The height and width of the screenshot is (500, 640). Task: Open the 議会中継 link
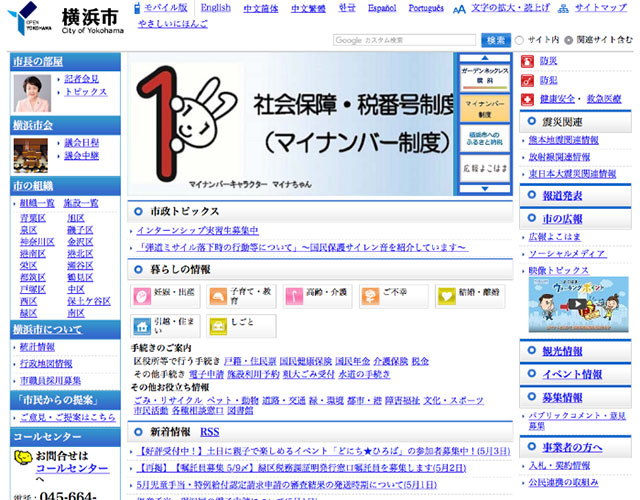coord(82,156)
